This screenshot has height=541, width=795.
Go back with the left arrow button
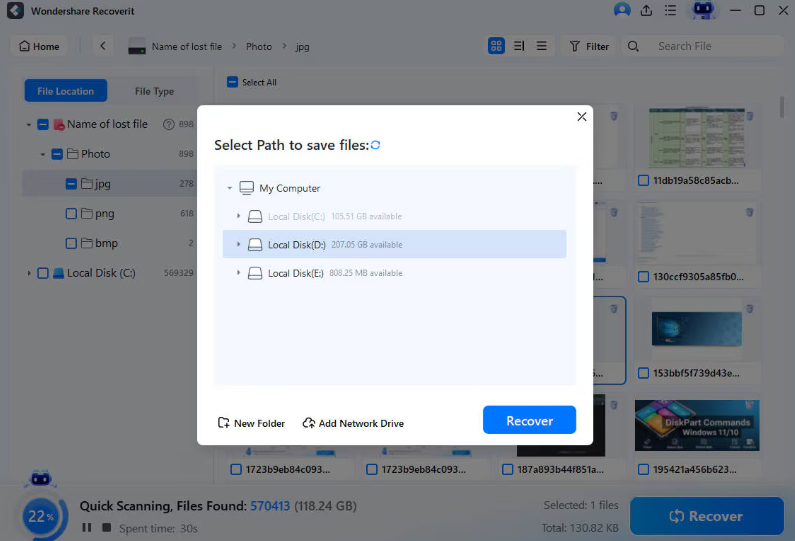pos(103,46)
